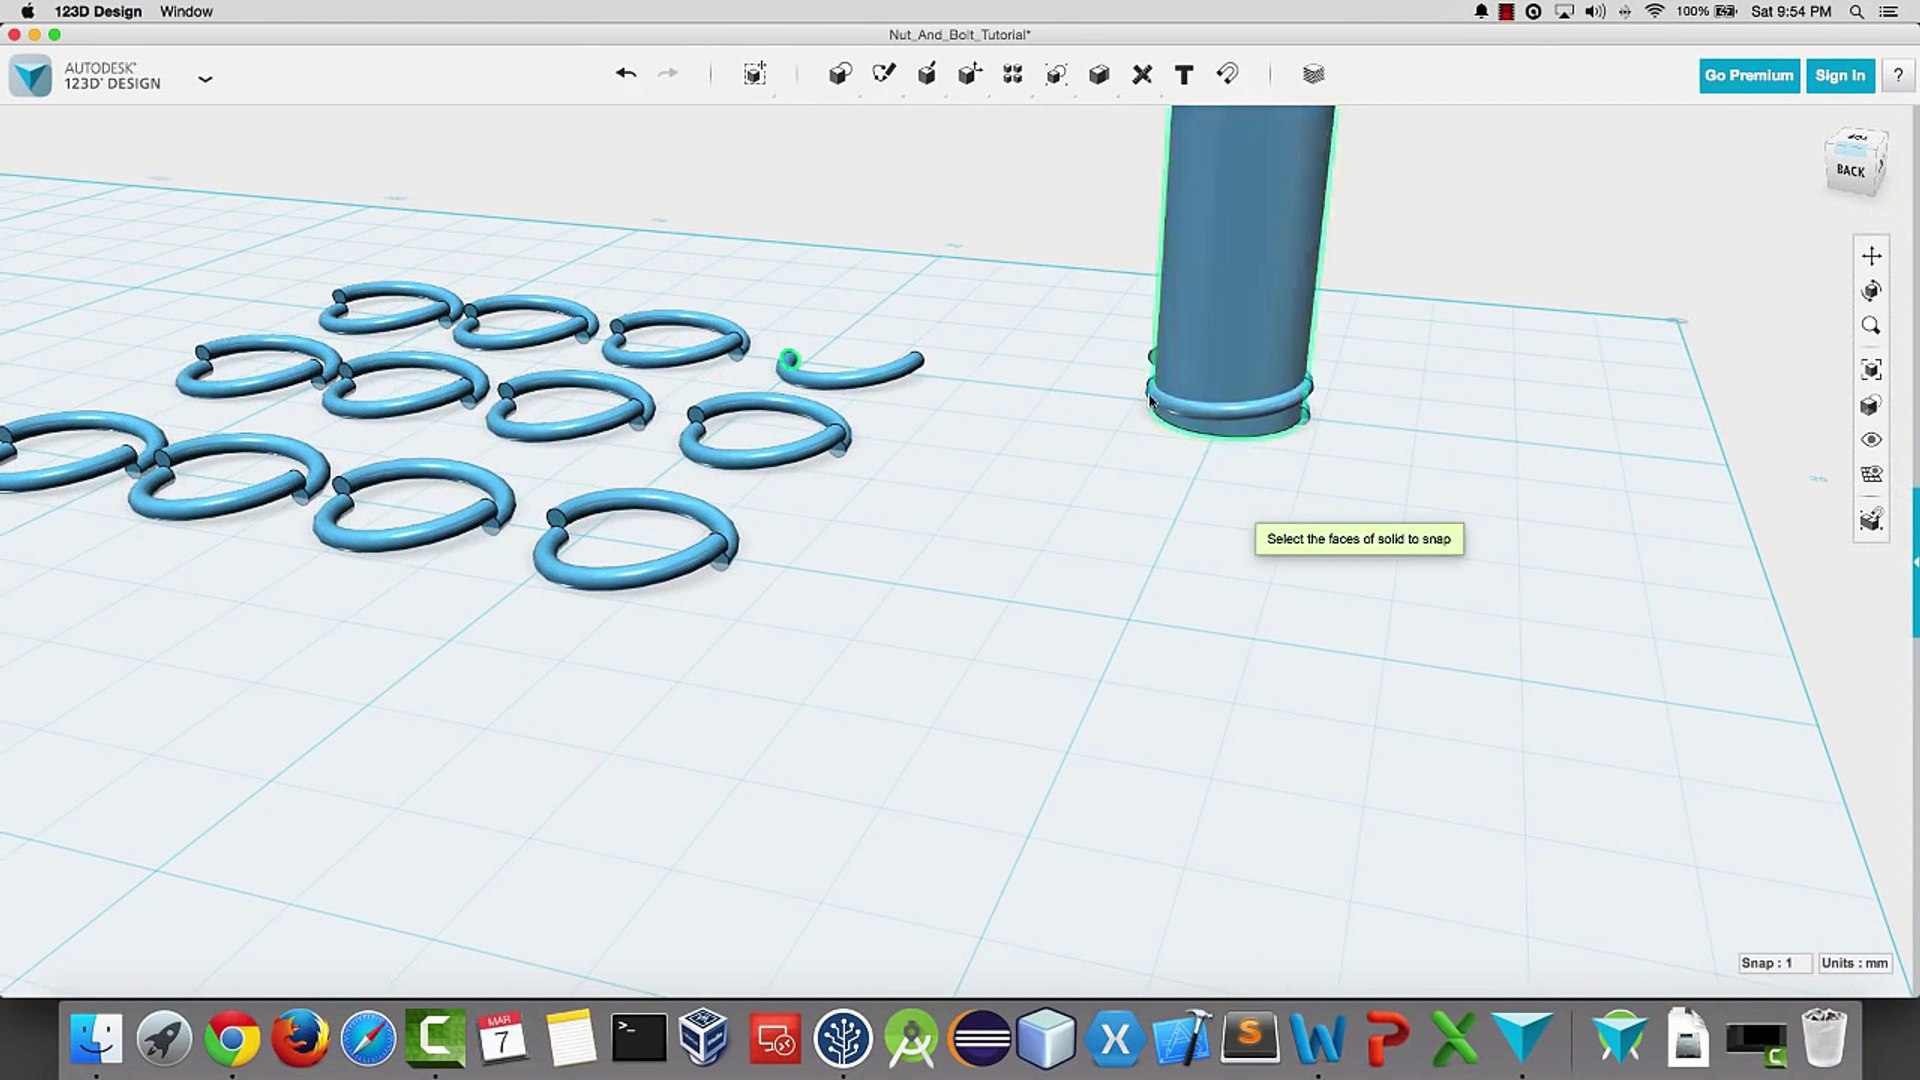Expand the 123D Design application menu arrow
Screen dimensions: 1920x1080
tap(205, 79)
